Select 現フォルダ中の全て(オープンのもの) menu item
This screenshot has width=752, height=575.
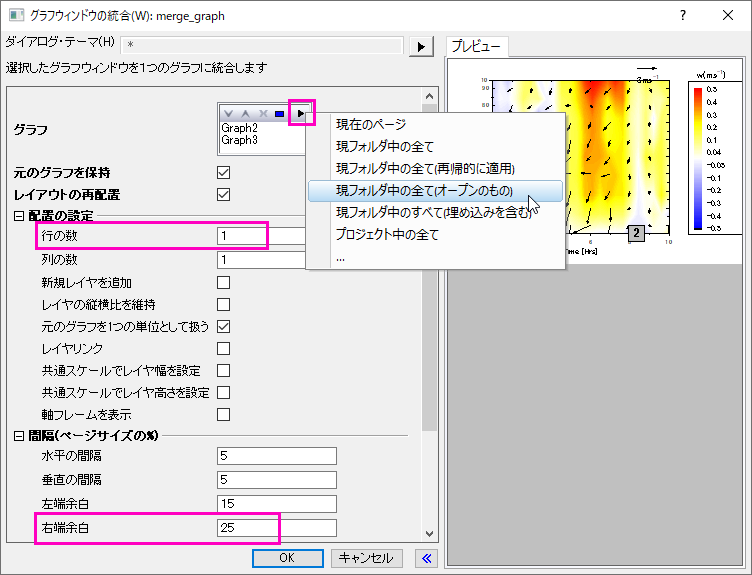point(435,191)
